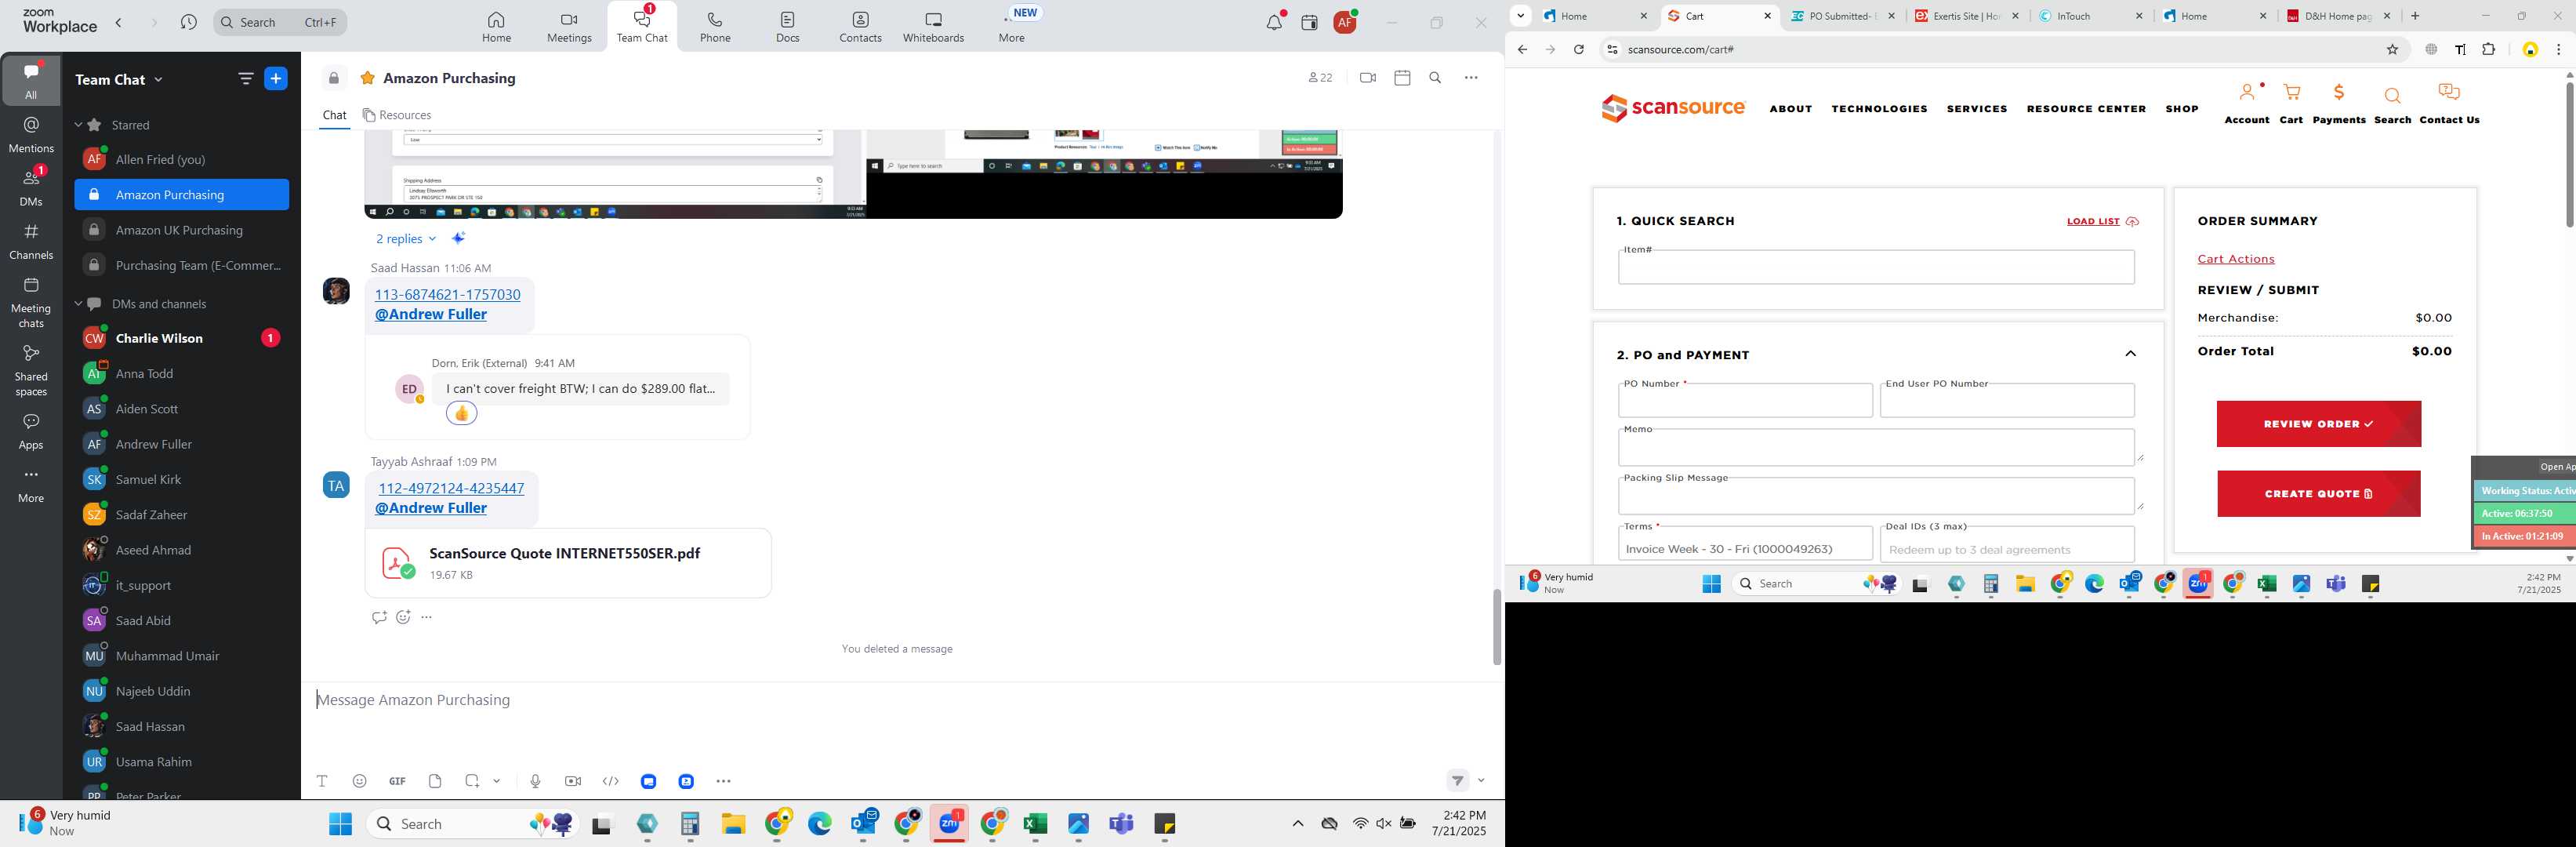The height and width of the screenshot is (847, 2576).
Task: Open order link 112-4972124-4235447
Action: (451, 489)
